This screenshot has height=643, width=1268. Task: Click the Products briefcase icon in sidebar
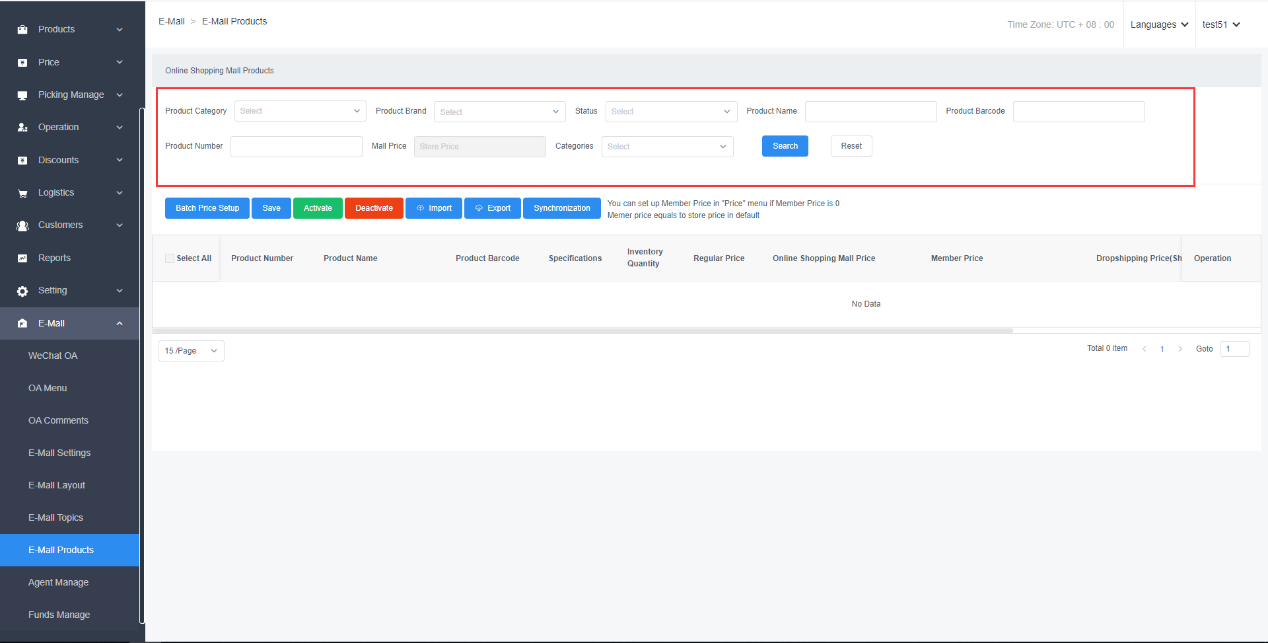[22, 30]
